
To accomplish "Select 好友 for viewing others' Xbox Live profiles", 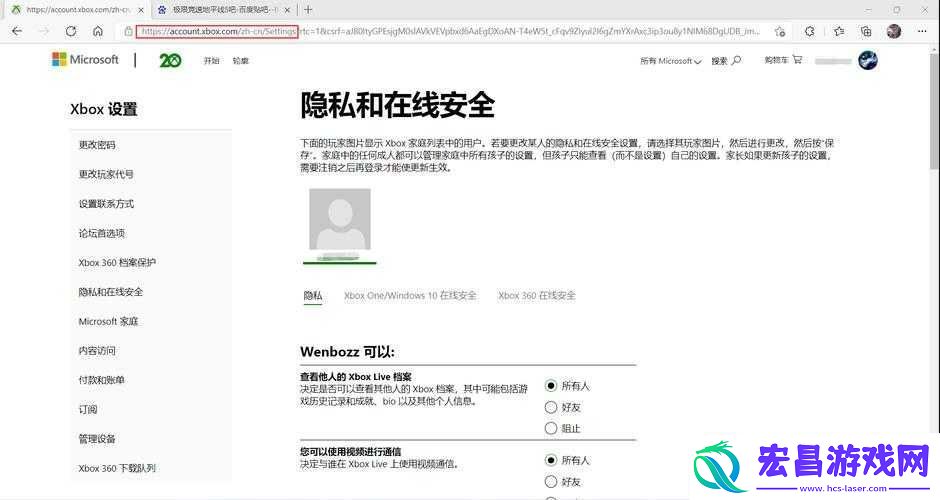I will 551,407.
